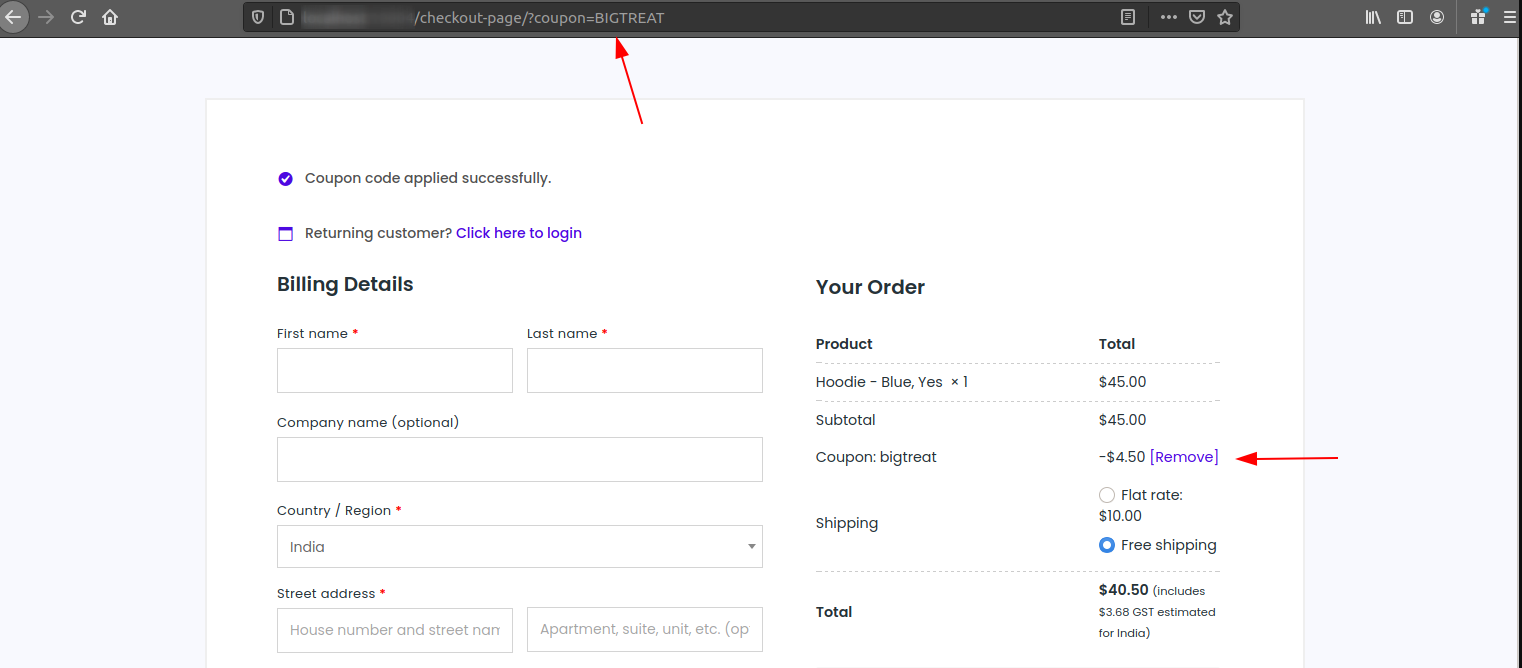This screenshot has width=1522, height=668.
Task: Toggle reader view in address bar
Action: [x=1128, y=17]
